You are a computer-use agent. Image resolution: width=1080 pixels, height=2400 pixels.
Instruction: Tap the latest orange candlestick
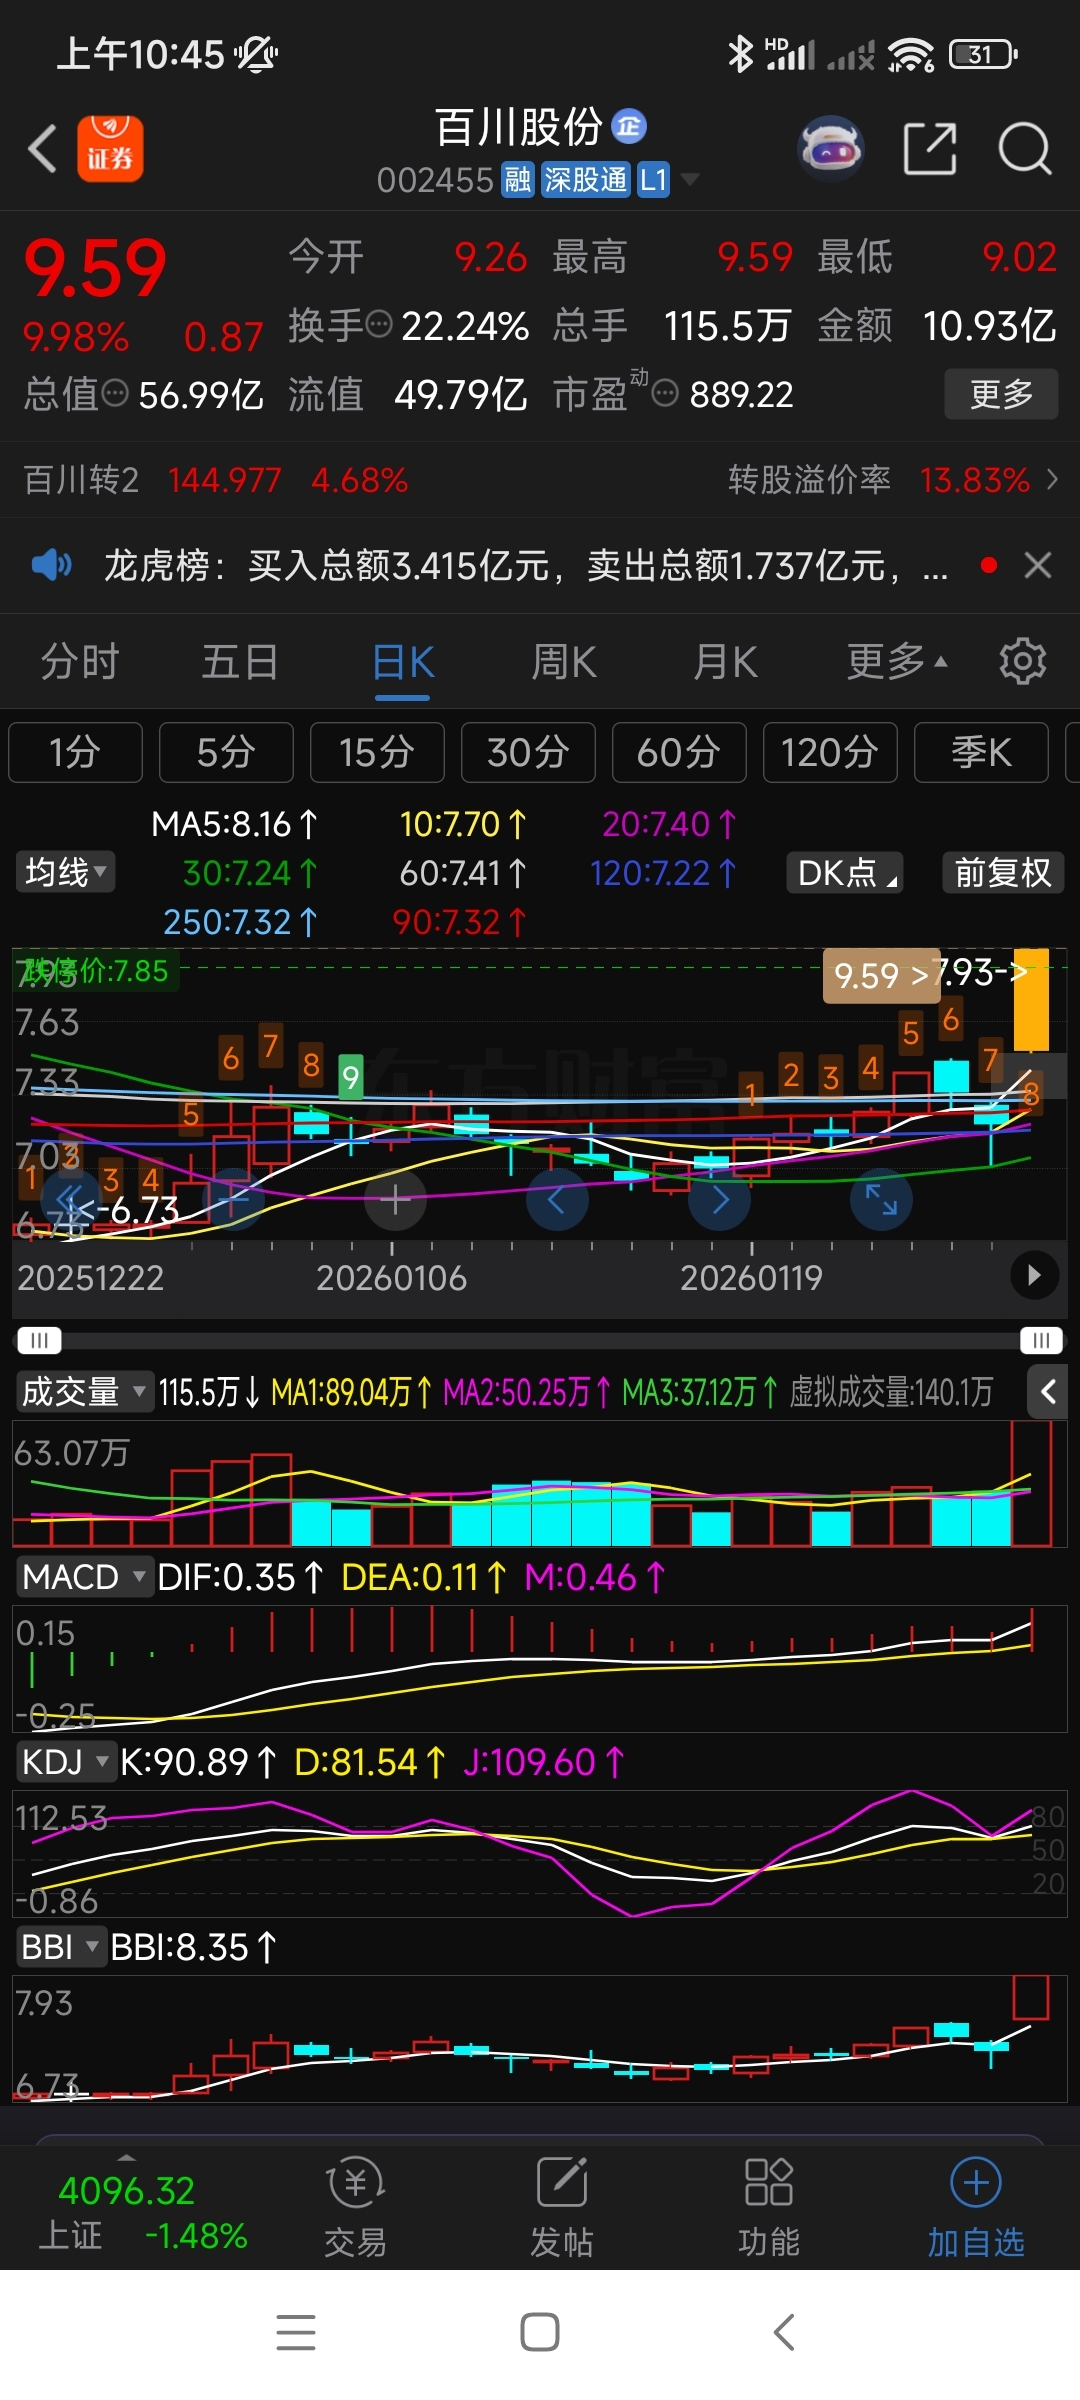pos(1031,1000)
